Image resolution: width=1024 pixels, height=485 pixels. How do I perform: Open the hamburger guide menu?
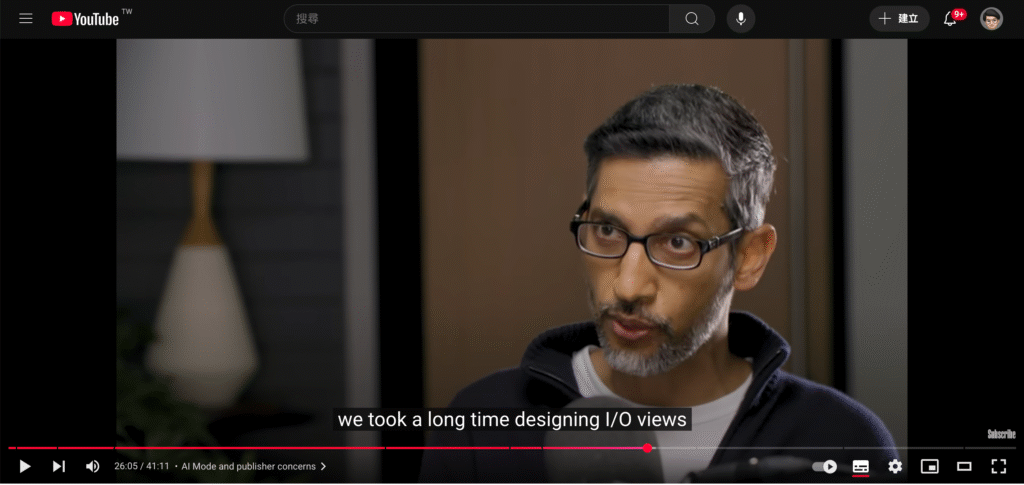click(x=26, y=19)
